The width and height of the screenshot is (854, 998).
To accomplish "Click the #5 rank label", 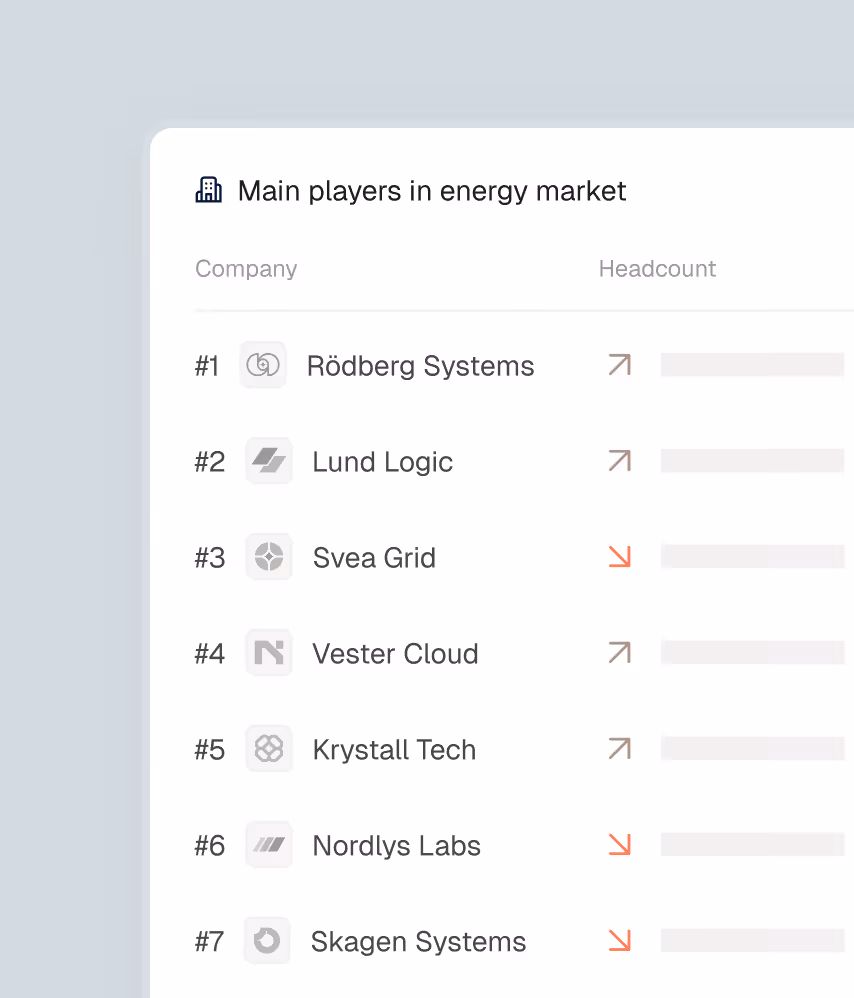I will (x=210, y=750).
